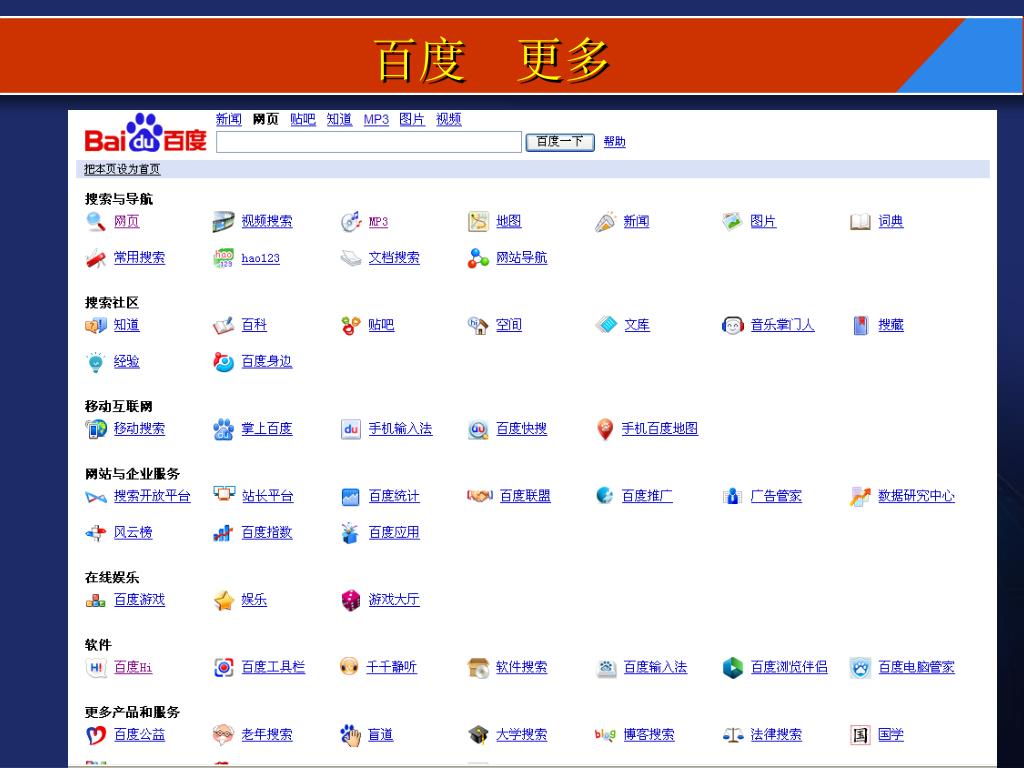Viewport: 1024px width, 768px height.
Task: Click the icon beside 知道
Action: (95, 325)
